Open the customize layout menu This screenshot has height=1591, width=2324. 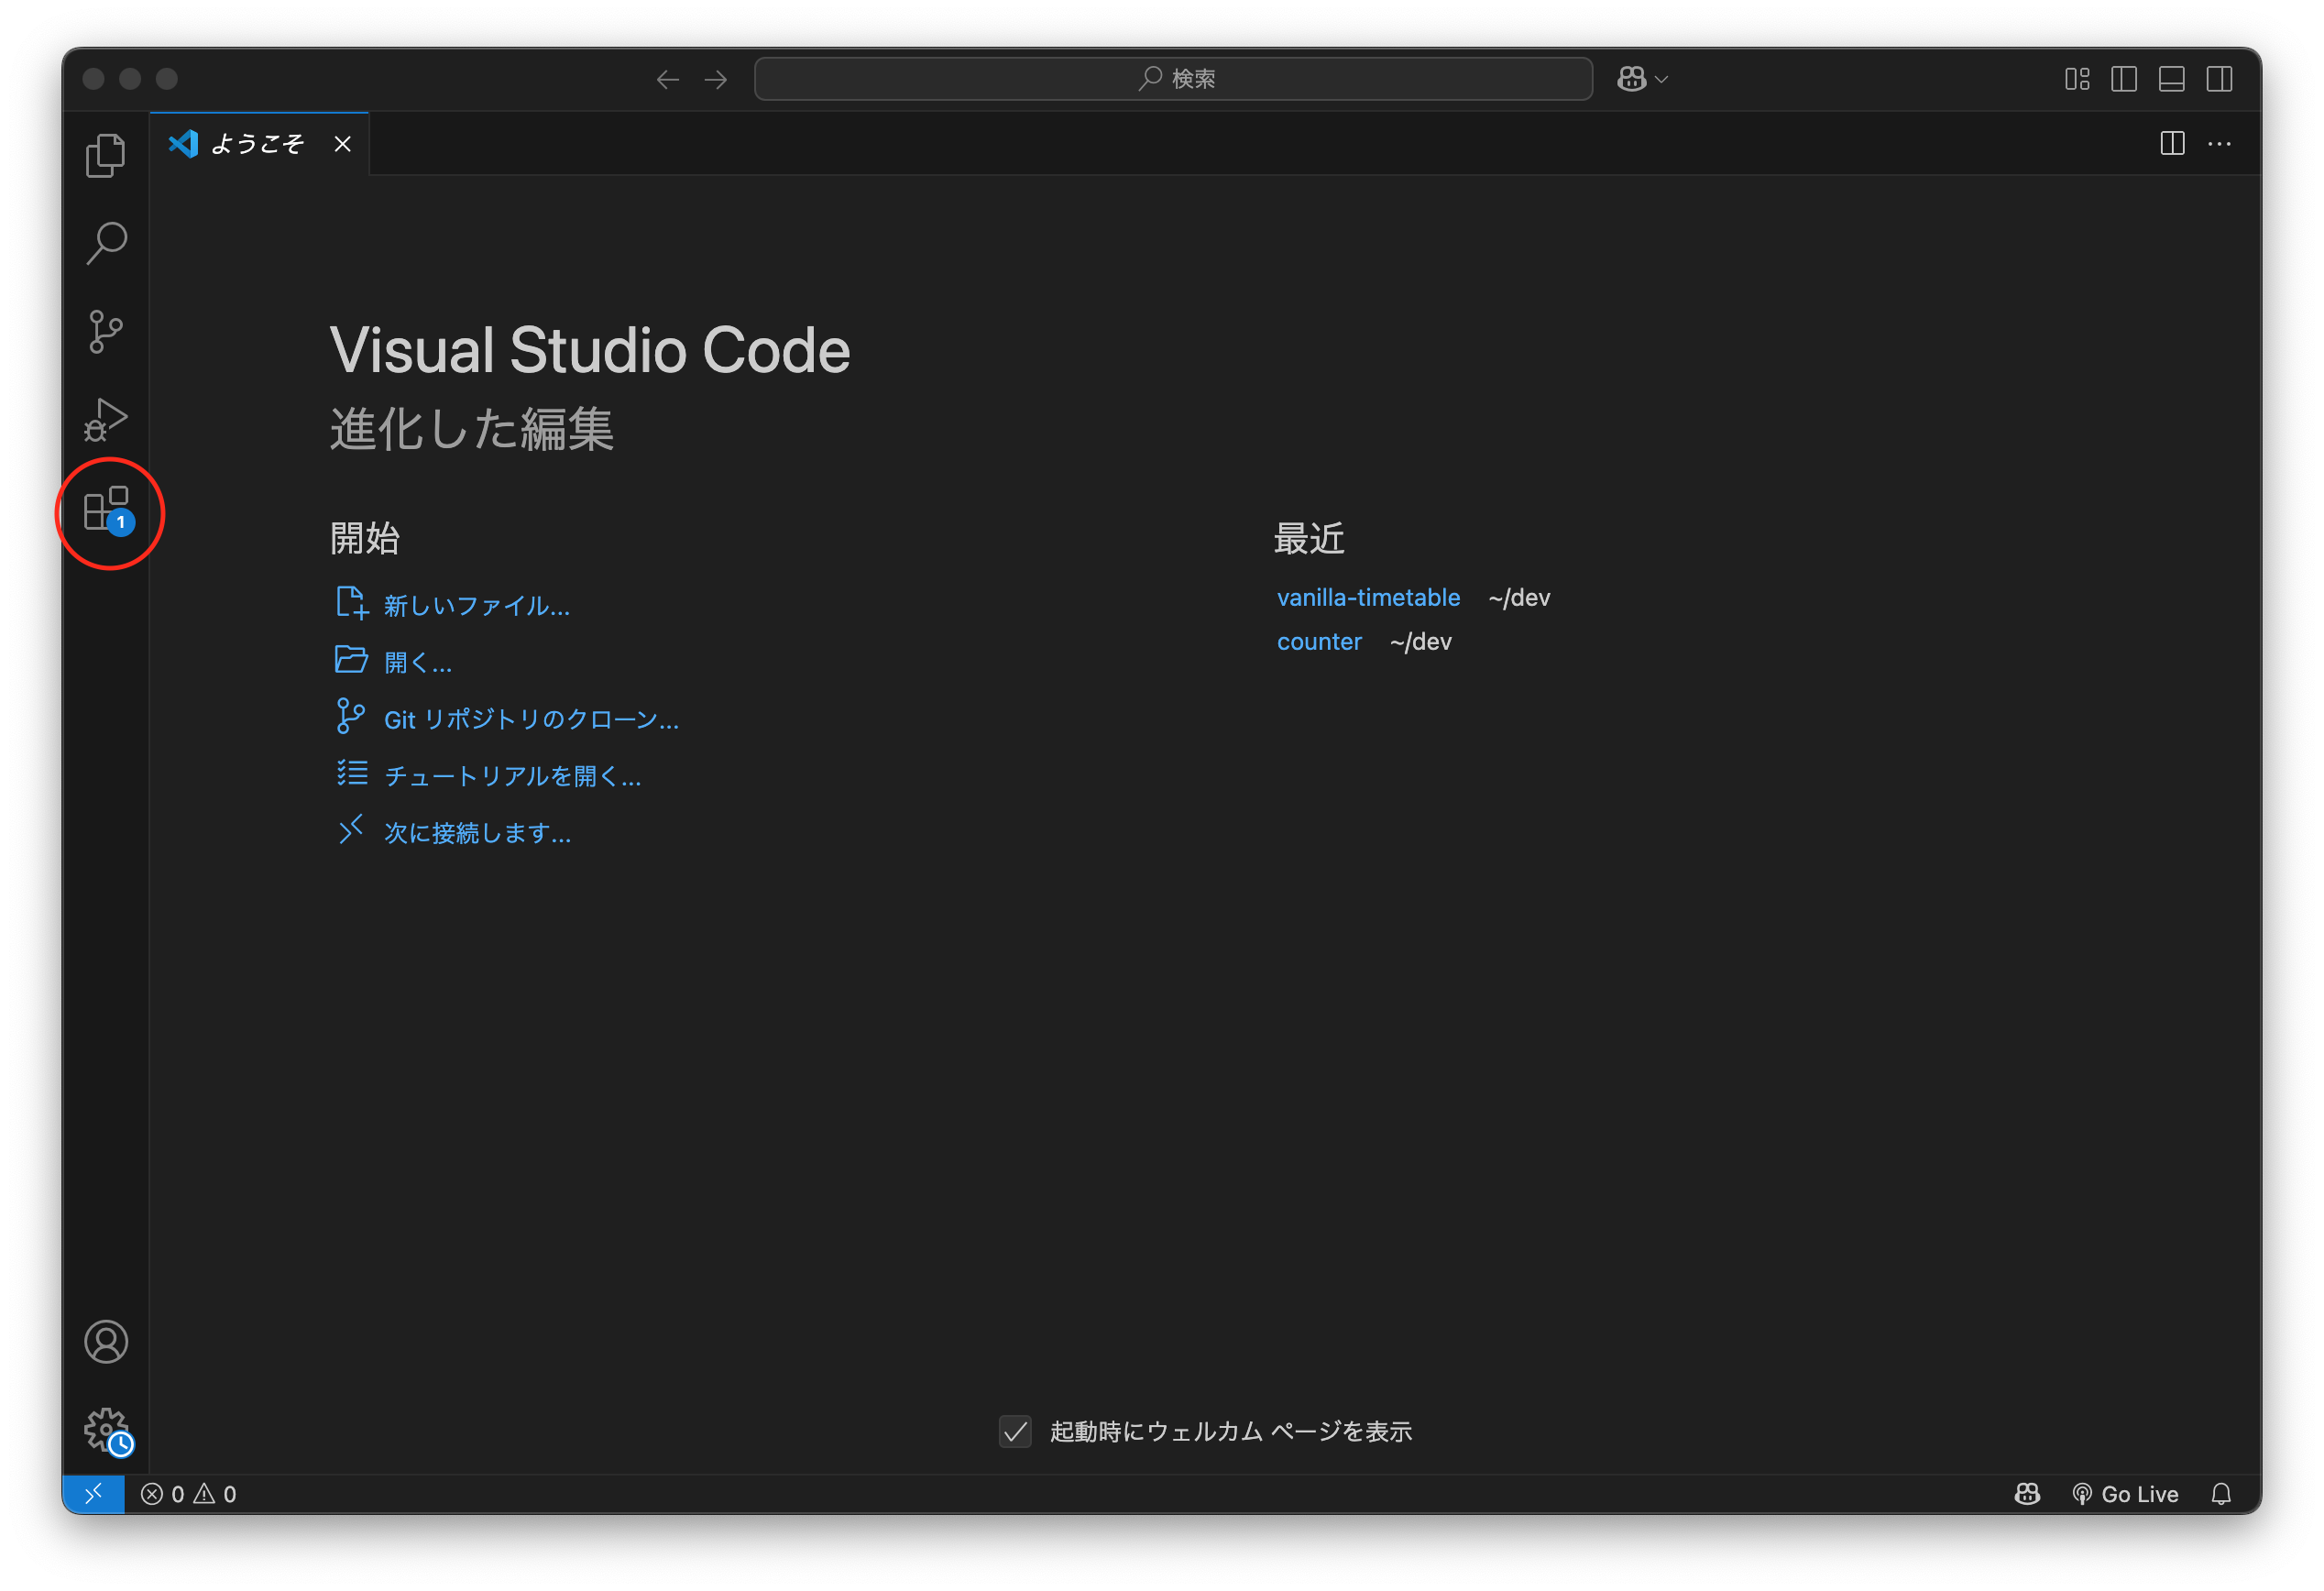point(2077,79)
